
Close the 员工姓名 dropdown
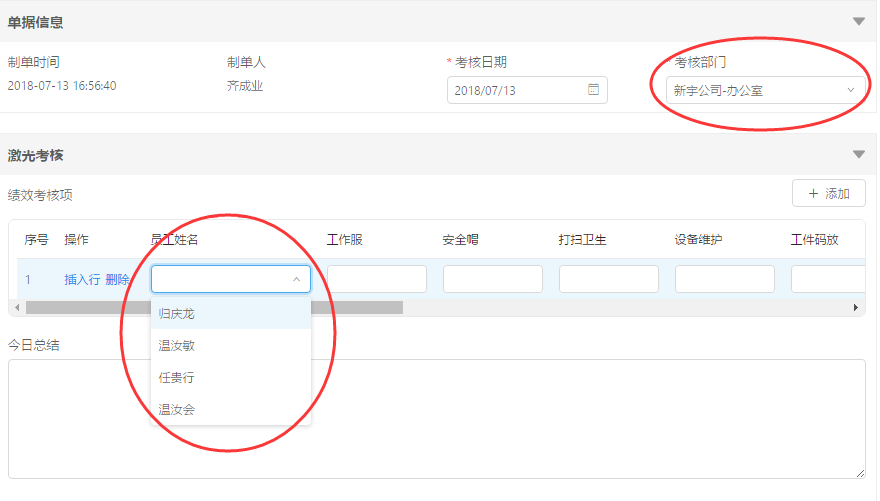click(296, 279)
